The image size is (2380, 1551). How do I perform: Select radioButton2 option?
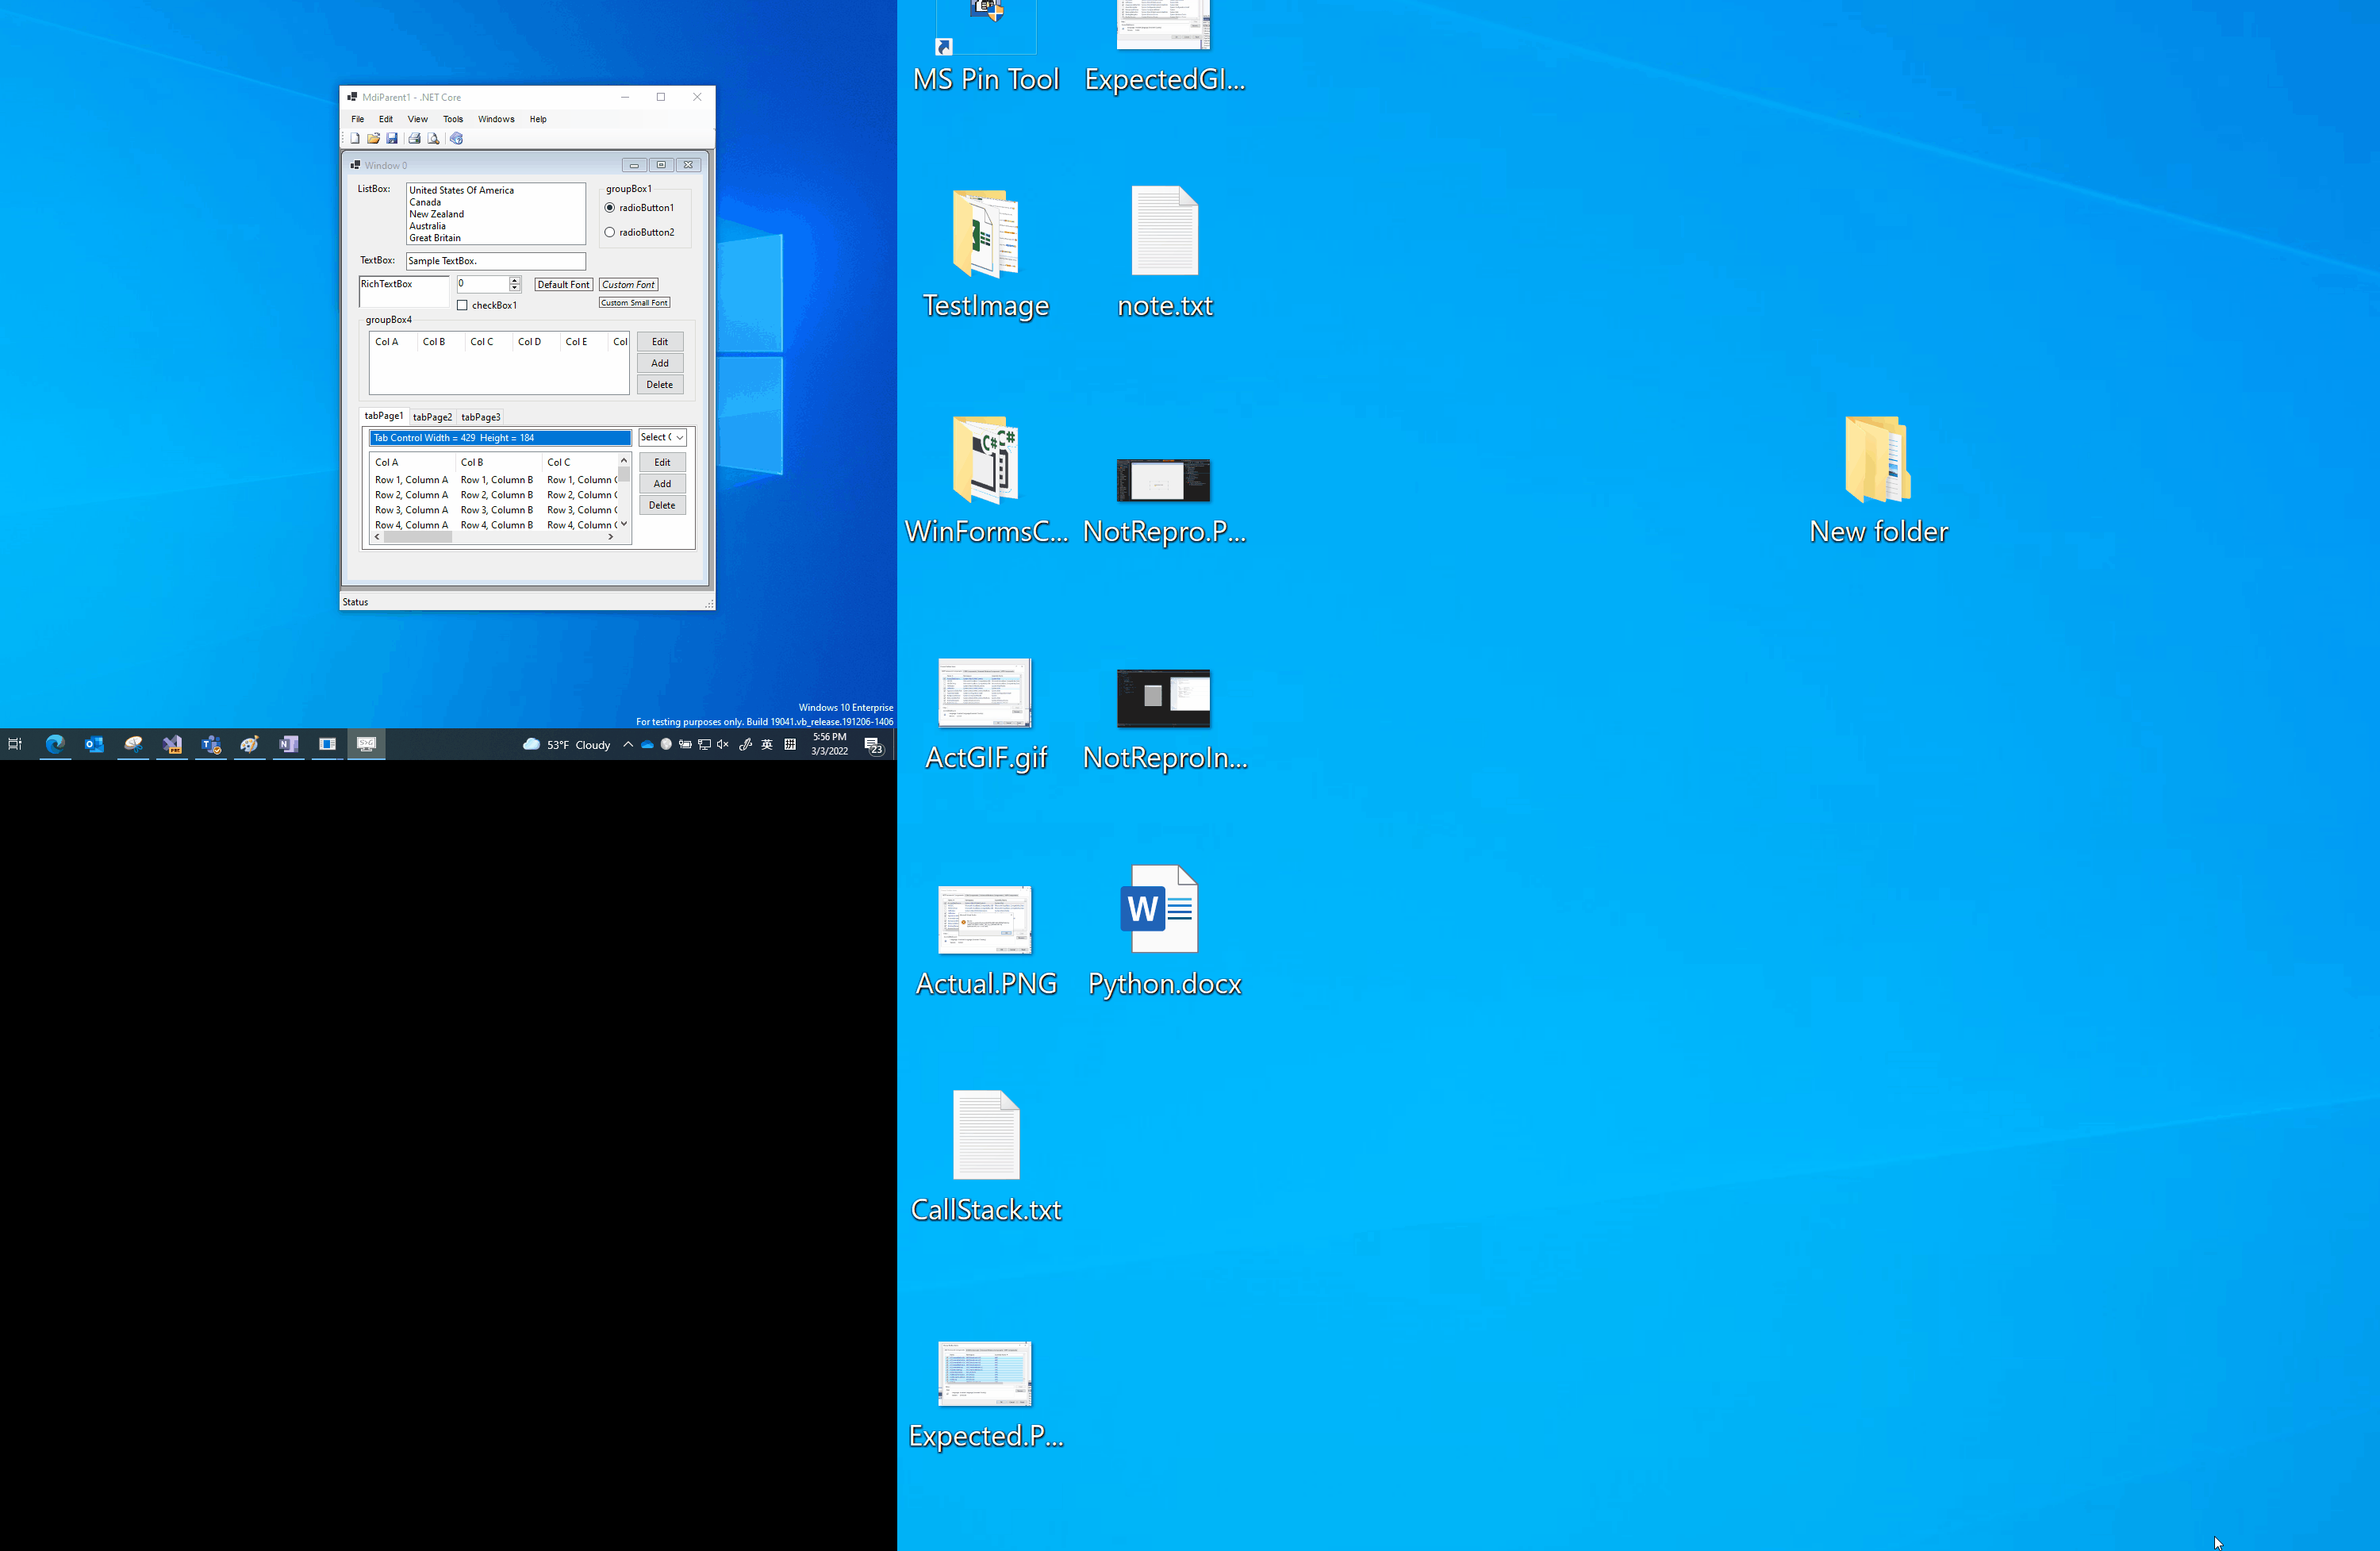[x=610, y=232]
